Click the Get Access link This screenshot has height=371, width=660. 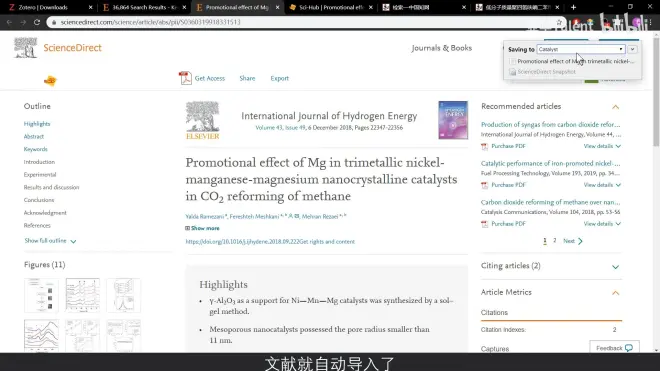(210, 78)
